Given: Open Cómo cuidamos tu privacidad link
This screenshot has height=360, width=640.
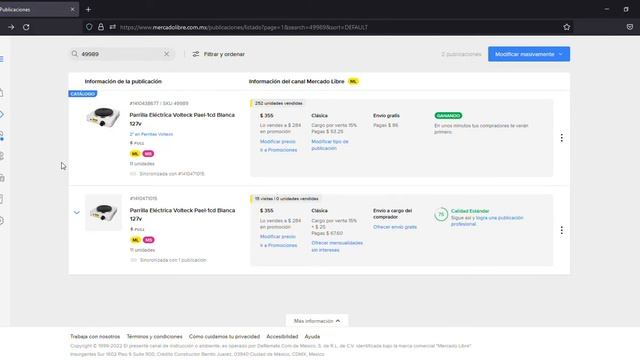Looking at the screenshot, I should [224, 336].
